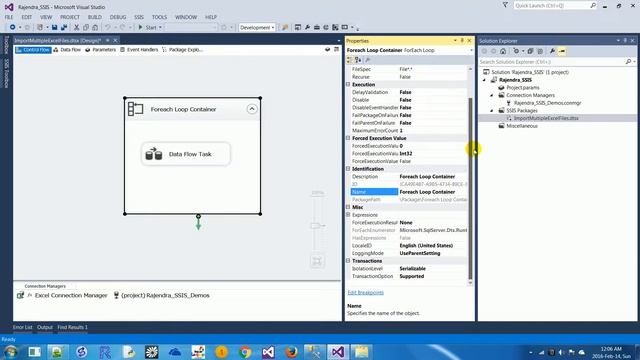Open the Development configuration dropdown
Image resolution: width=640 pixels, height=360 pixels.
(257, 27)
